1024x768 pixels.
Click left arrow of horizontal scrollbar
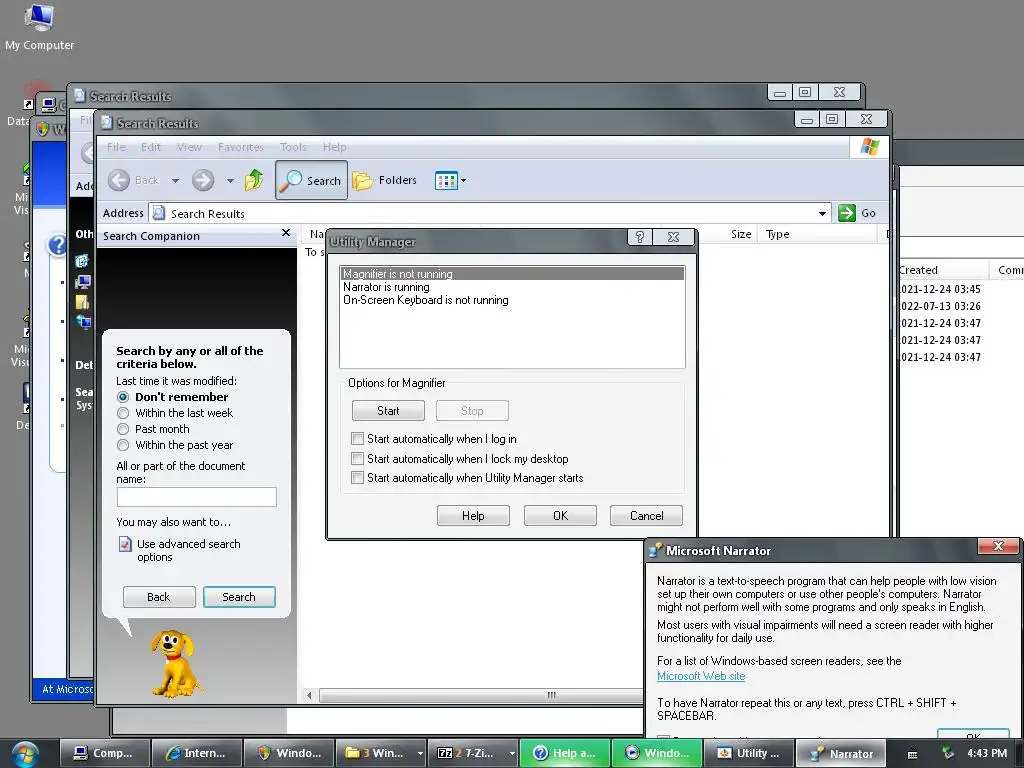(x=309, y=696)
